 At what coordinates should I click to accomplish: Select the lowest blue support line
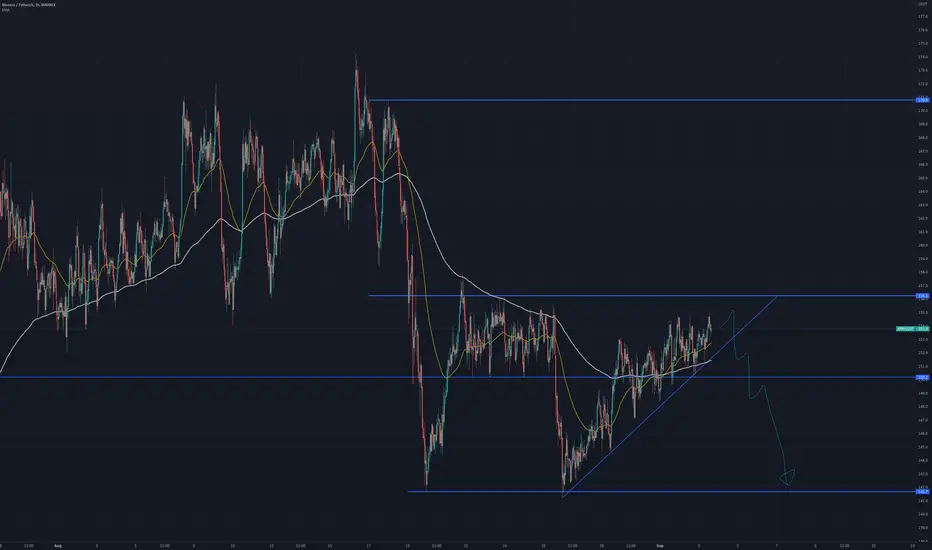pyautogui.click(x=661, y=492)
